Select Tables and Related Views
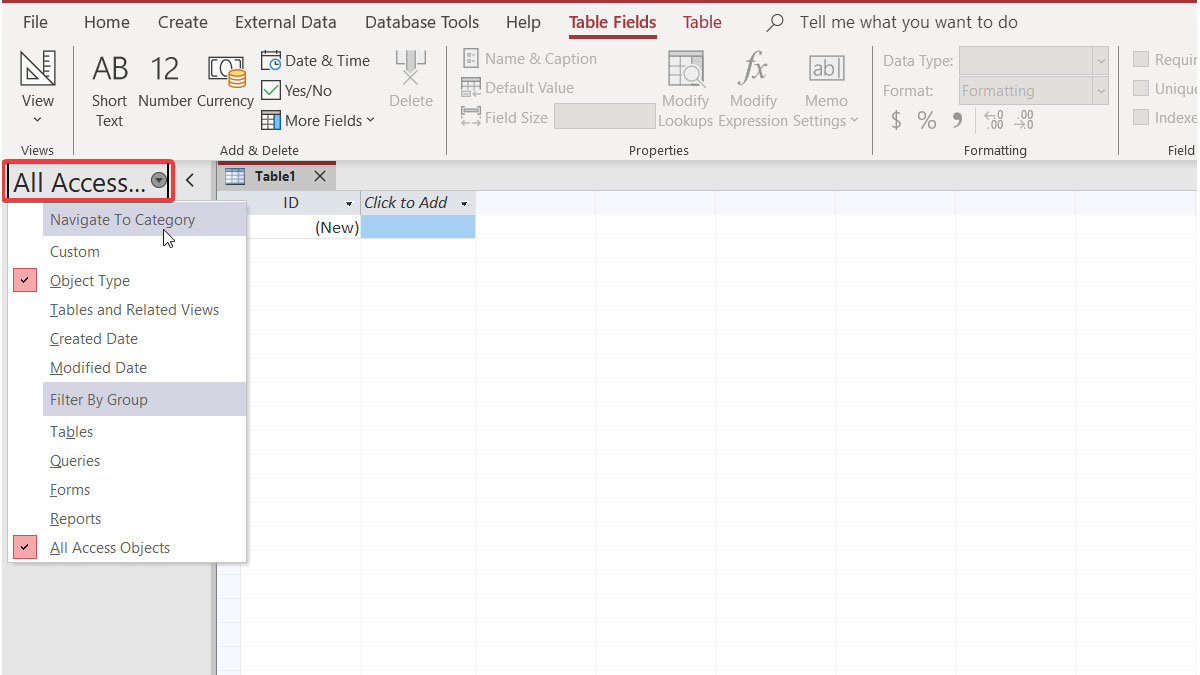The image size is (1200, 675). 134,309
